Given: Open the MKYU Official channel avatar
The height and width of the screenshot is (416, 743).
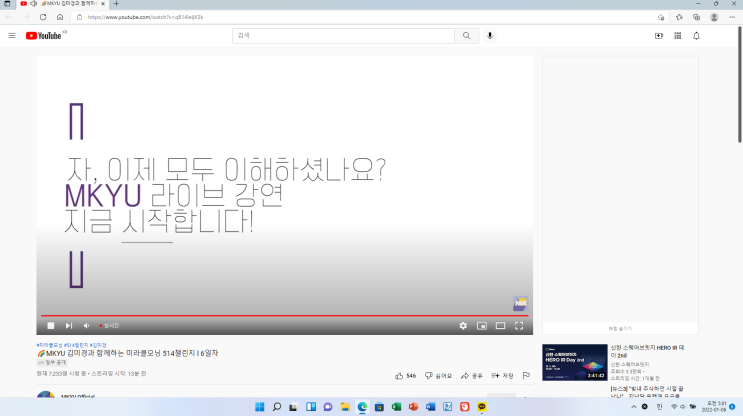Looking at the screenshot, I should (45, 394).
